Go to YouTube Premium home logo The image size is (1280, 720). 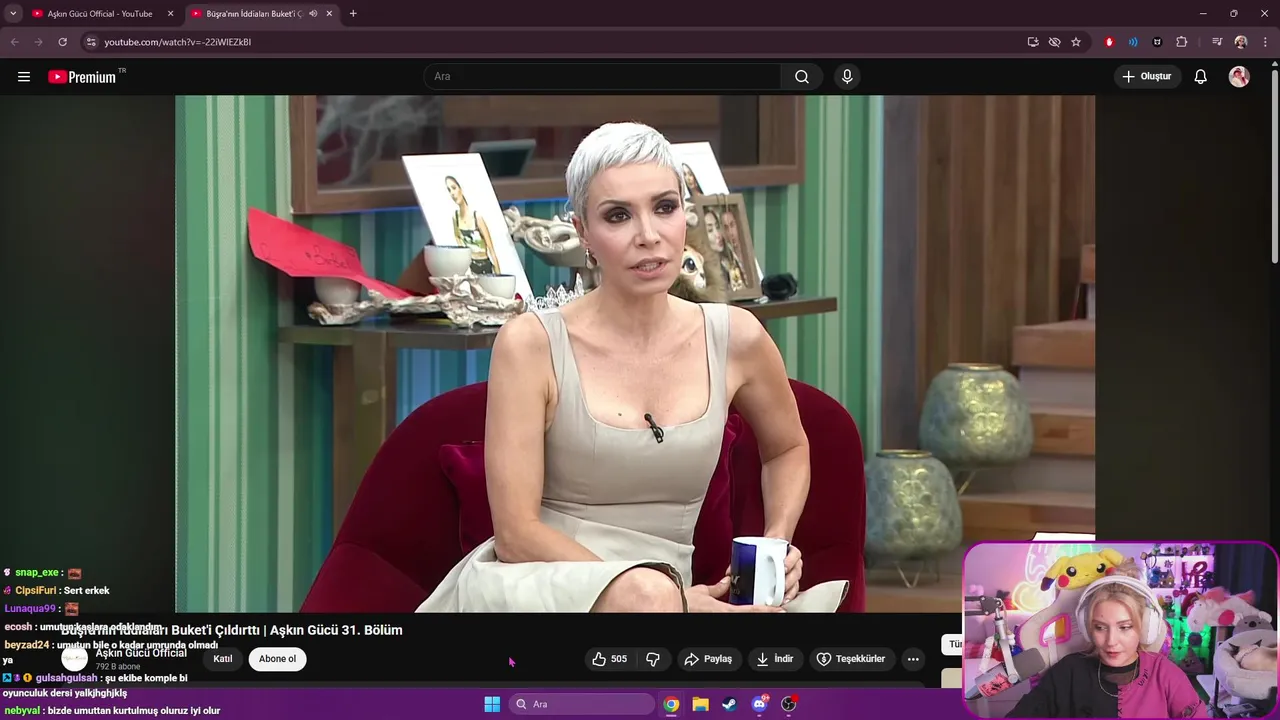[x=82, y=77]
